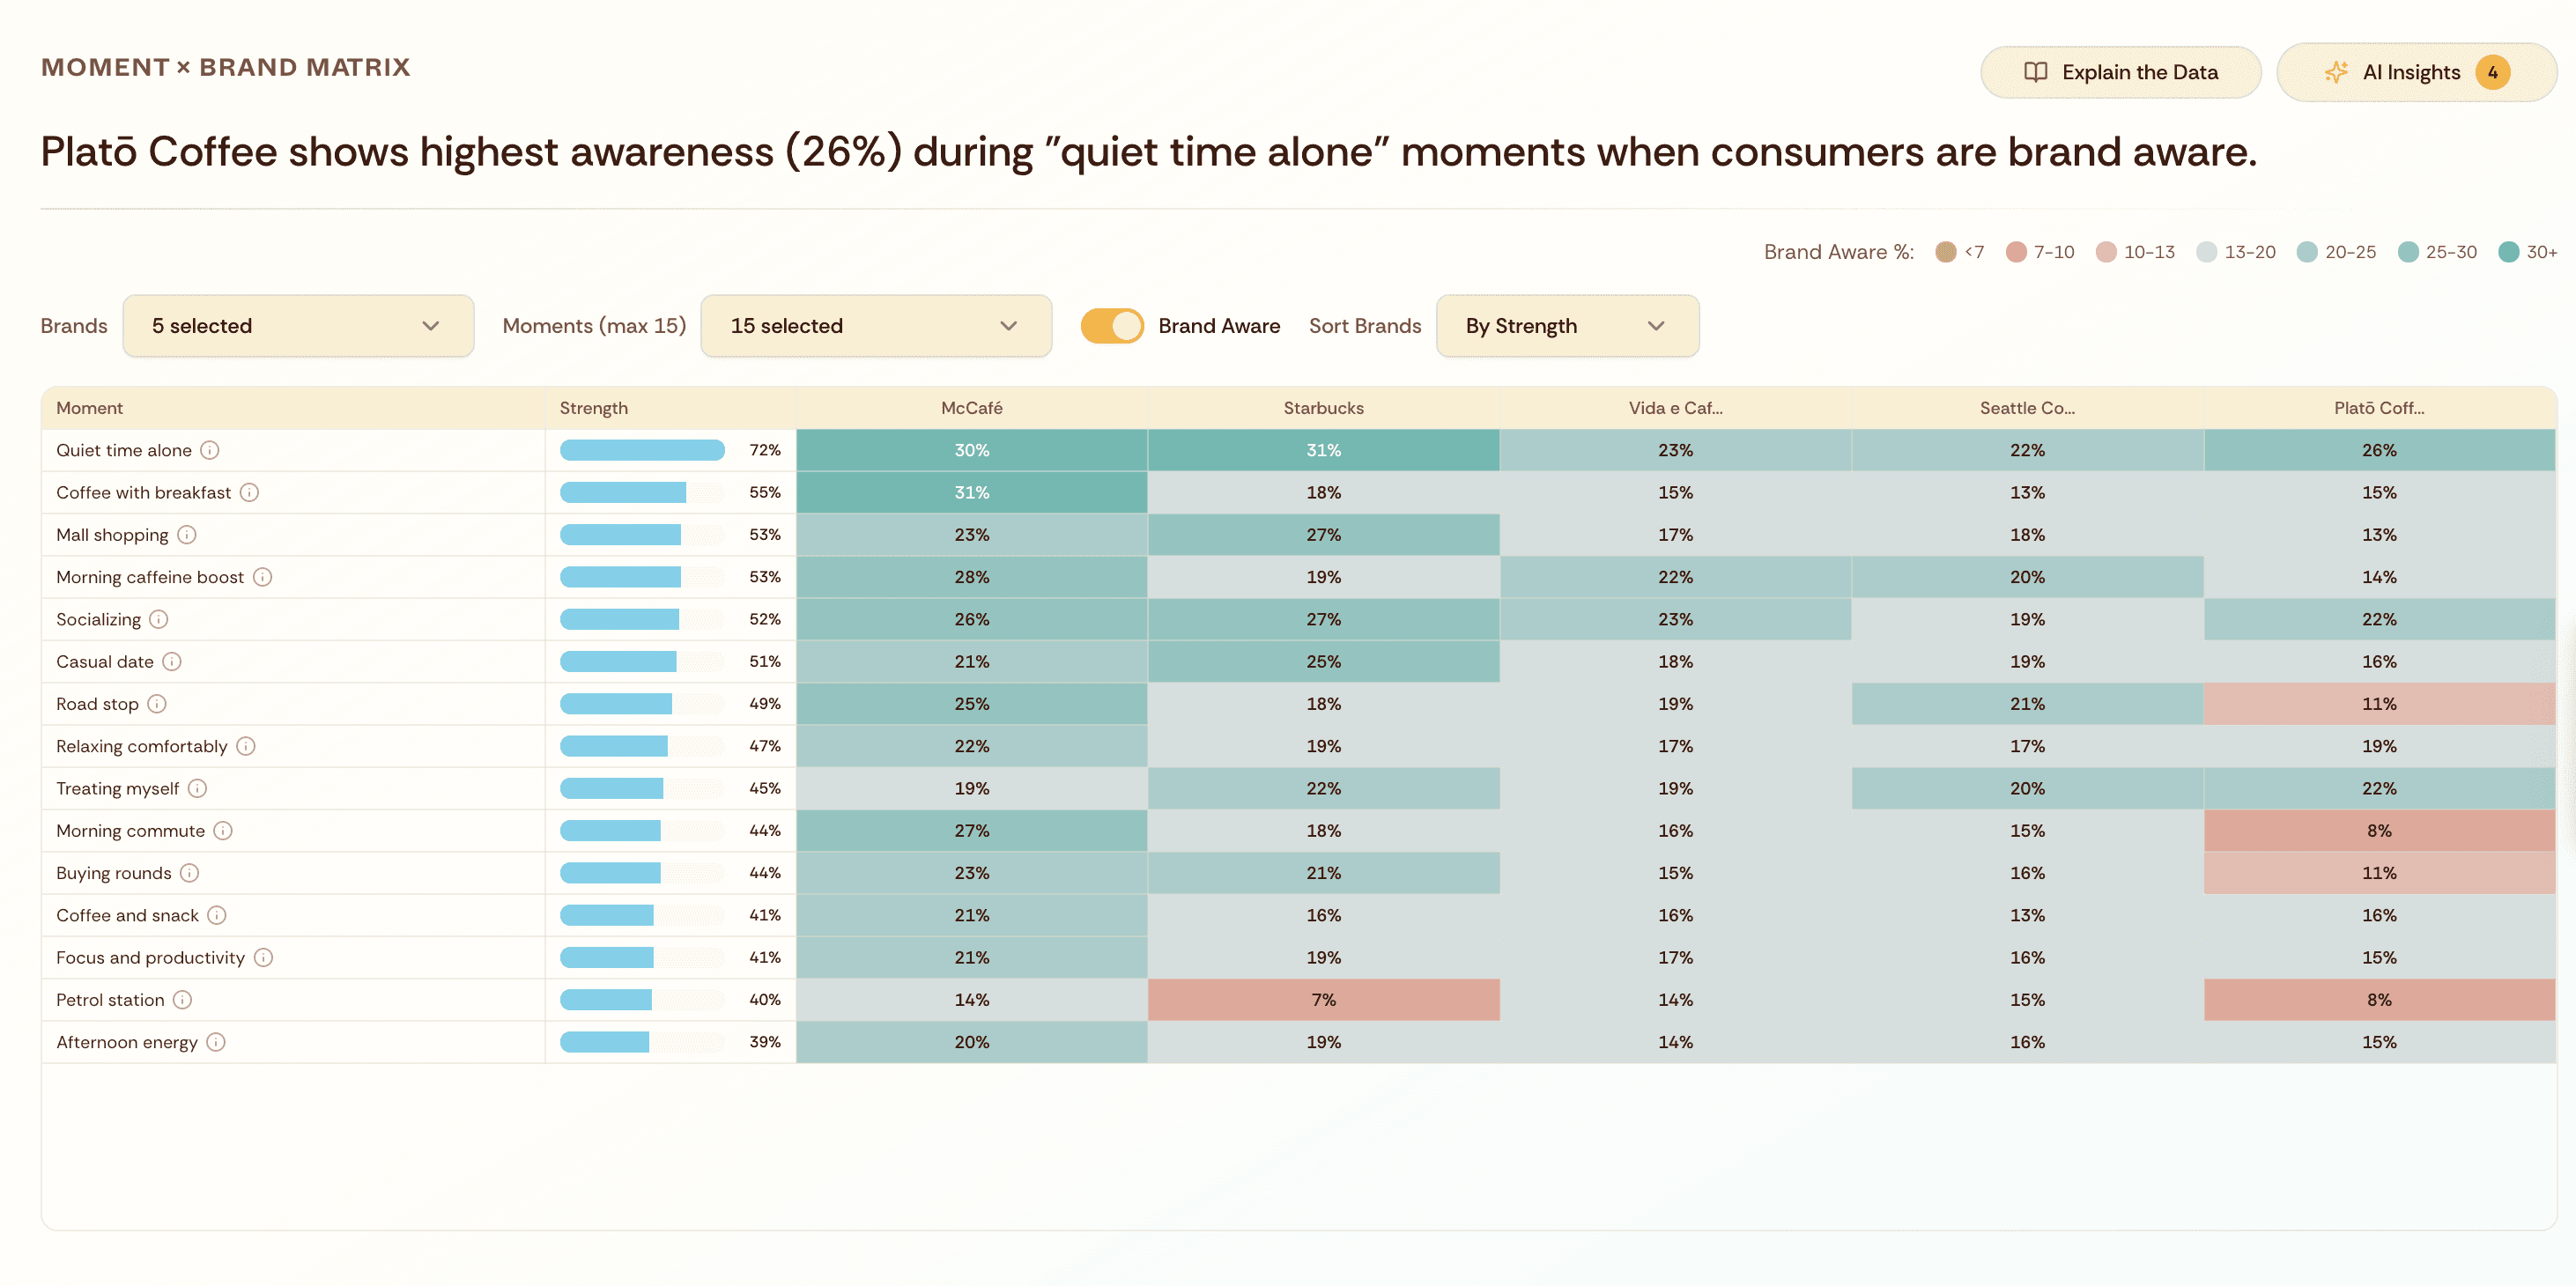2576x1286 pixels.
Task: Click the info icon next to Morning commute
Action: pyautogui.click(x=224, y=830)
